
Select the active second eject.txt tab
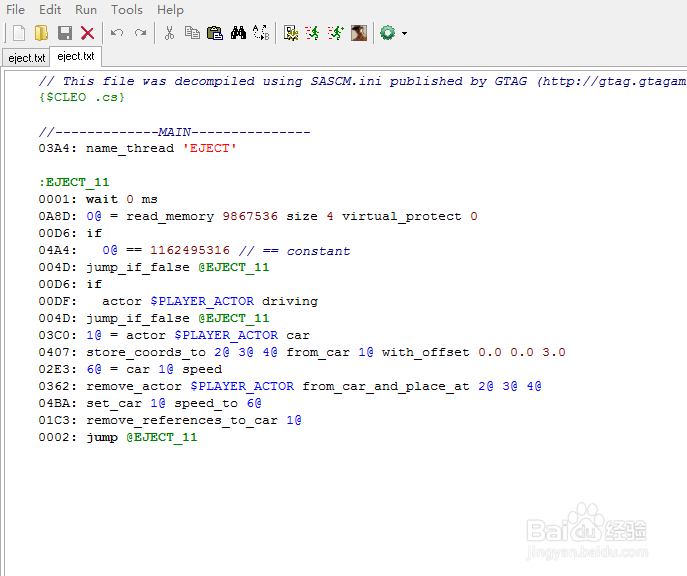click(x=76, y=57)
